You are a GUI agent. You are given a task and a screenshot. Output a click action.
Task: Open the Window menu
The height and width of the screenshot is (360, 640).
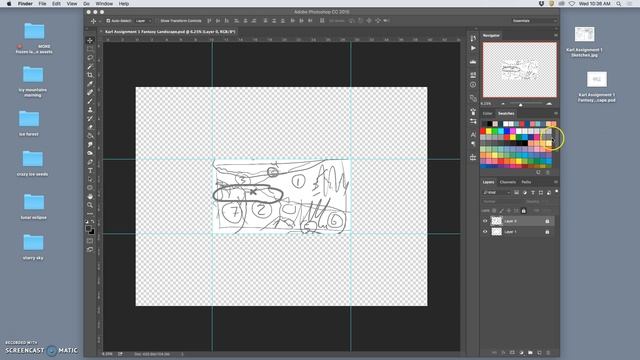pyautogui.click(x=104, y=4)
